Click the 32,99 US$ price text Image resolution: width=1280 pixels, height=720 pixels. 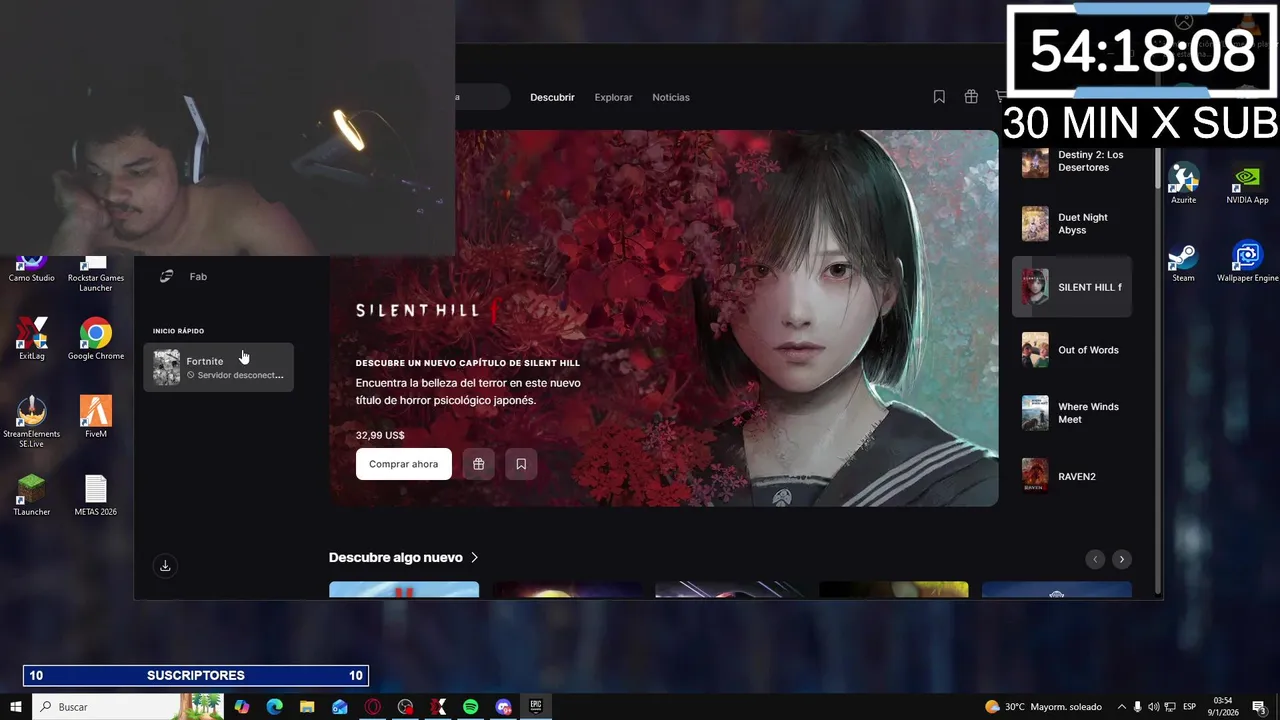click(x=380, y=436)
